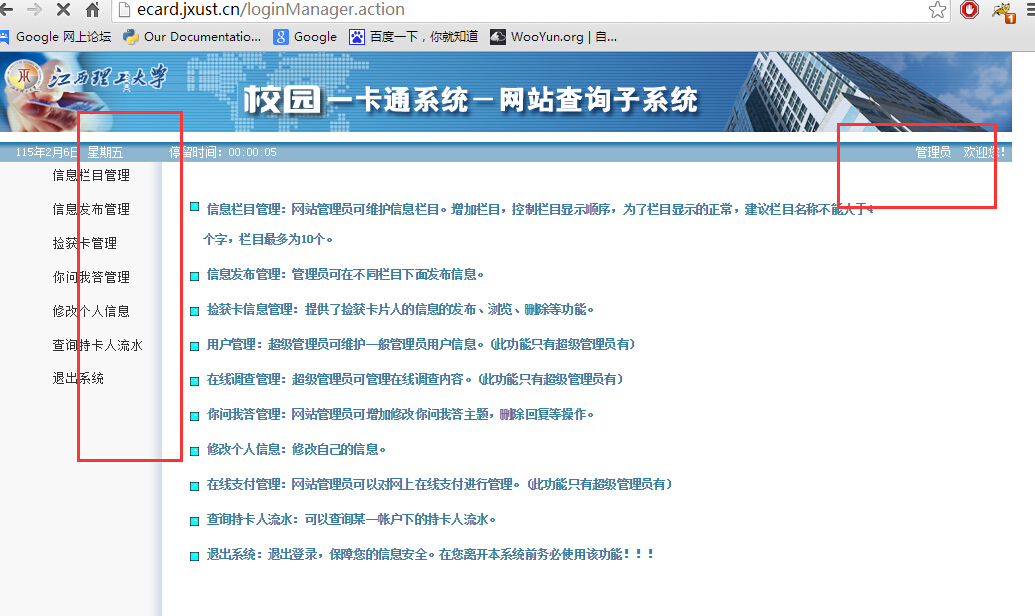Open 捡获卡管理 in the sidebar menu

pyautogui.click(x=84, y=243)
